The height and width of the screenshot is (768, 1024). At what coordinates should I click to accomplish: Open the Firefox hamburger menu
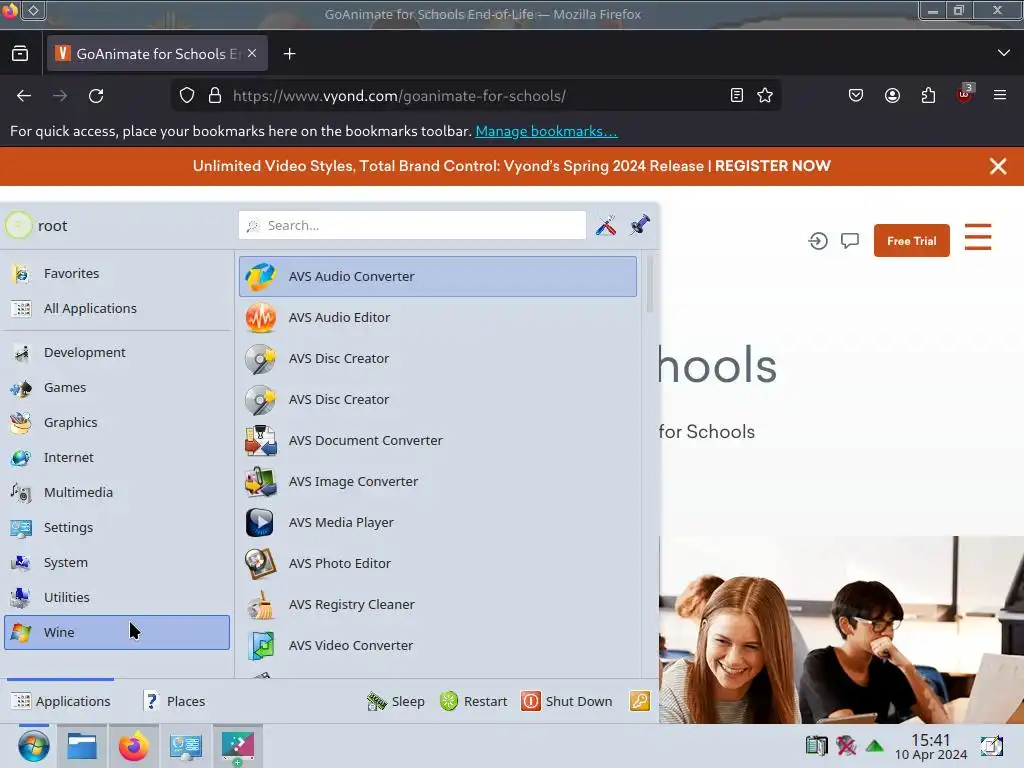click(x=1000, y=95)
